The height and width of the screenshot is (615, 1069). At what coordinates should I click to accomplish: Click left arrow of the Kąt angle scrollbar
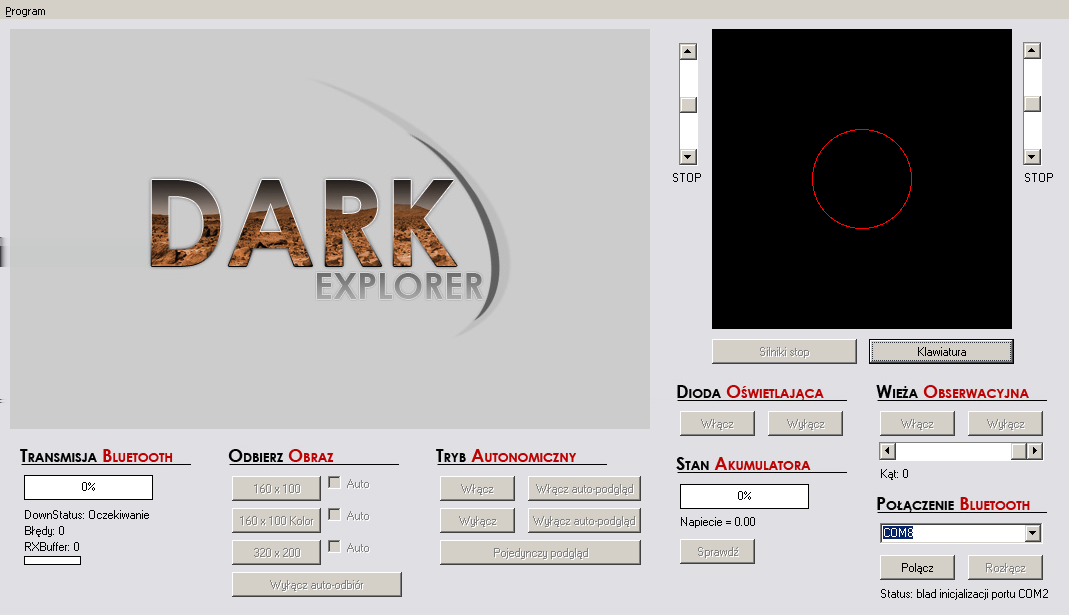(x=888, y=451)
